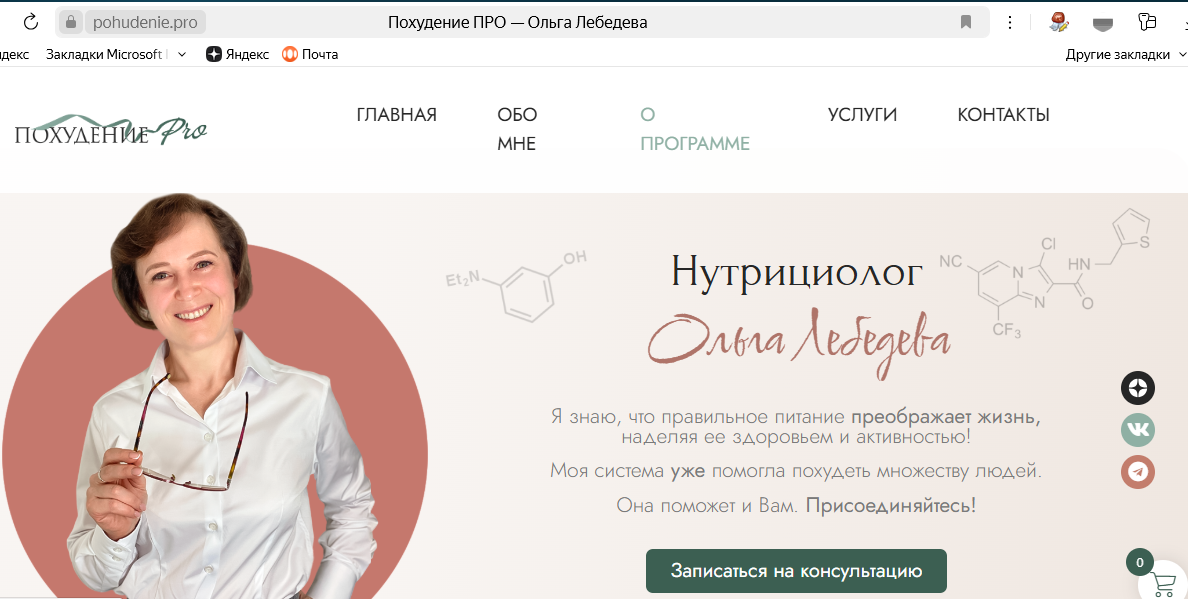Image resolution: width=1188 pixels, height=599 pixels.
Task: Expand the Другие закладки dropdown
Action: [x=1119, y=54]
